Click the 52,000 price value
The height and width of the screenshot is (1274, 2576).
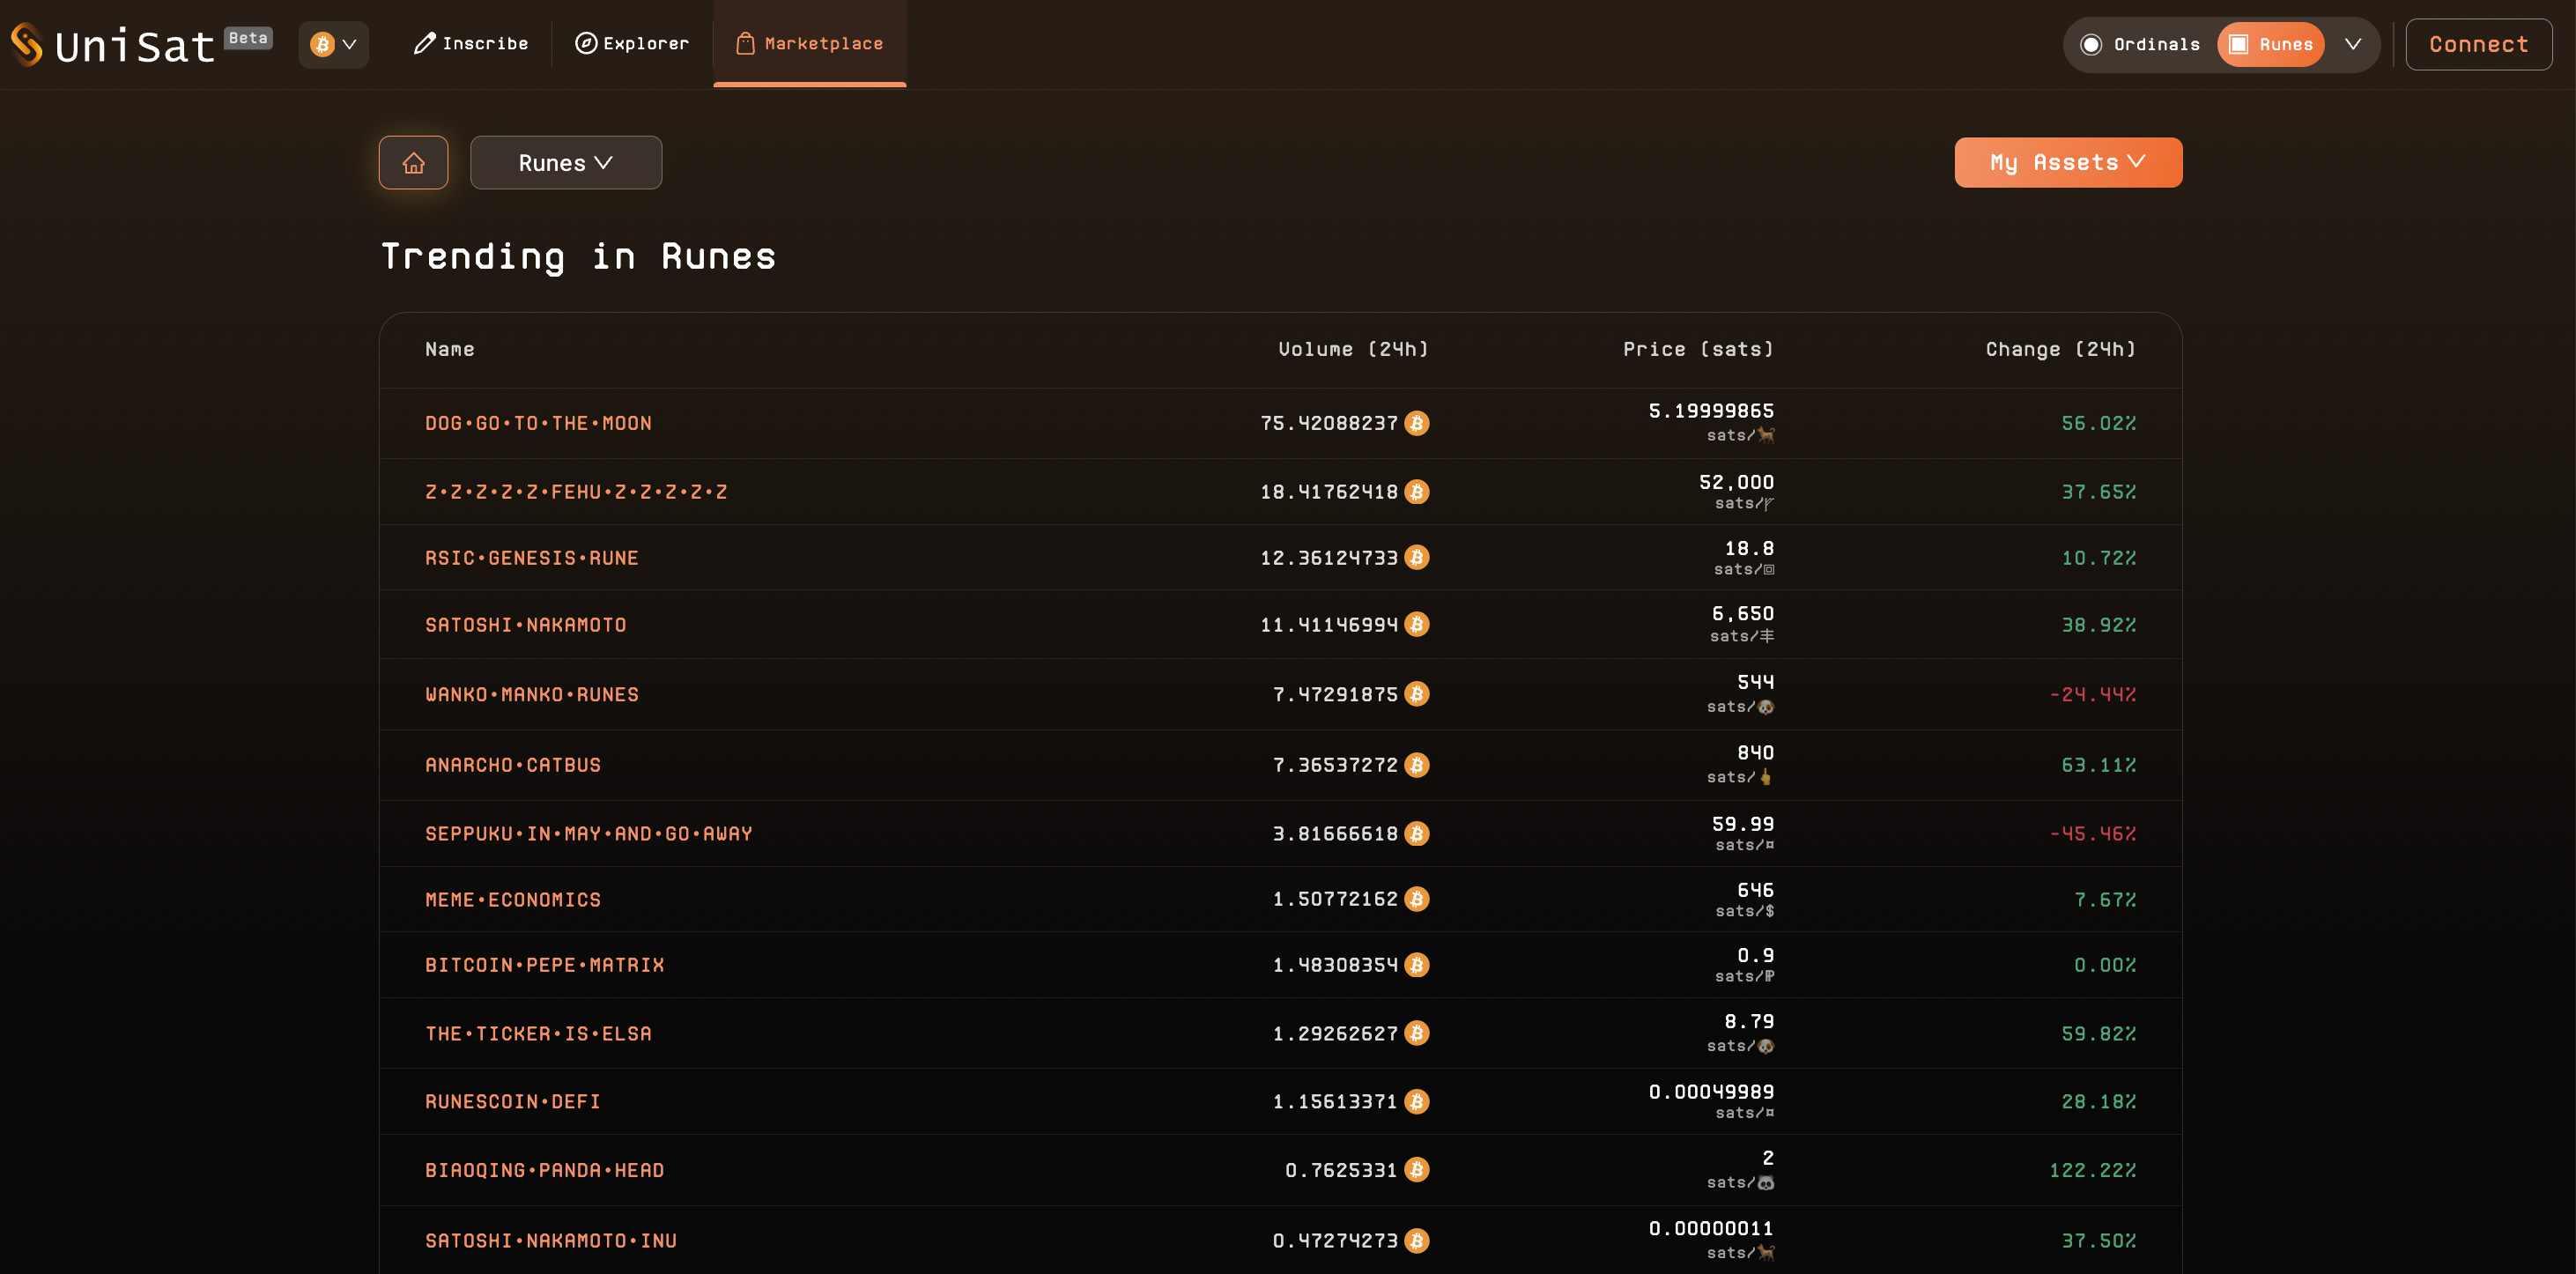1737,483
